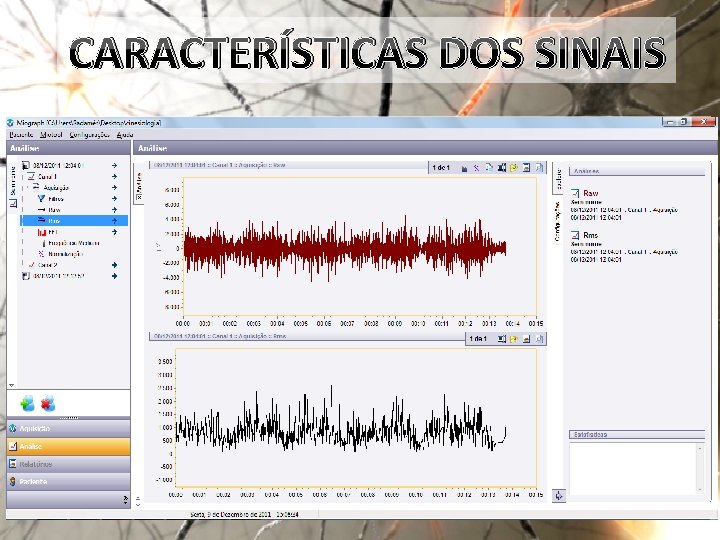Click the '1 de 1' counter on Rms chart

(478, 339)
